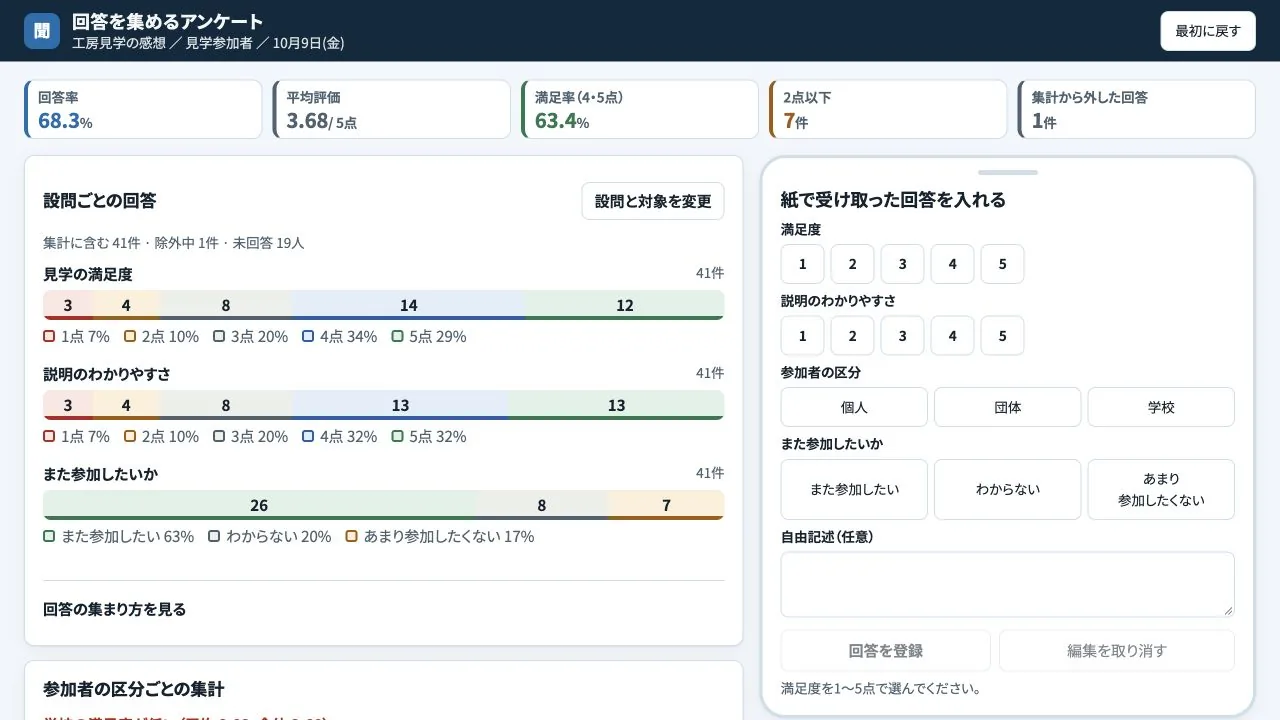Click the app logo icon in header

(42, 31)
